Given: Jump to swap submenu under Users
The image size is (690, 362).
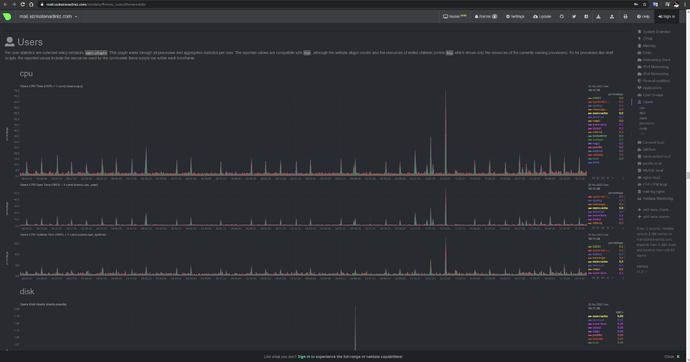Looking at the screenshot, I should tap(643, 128).
